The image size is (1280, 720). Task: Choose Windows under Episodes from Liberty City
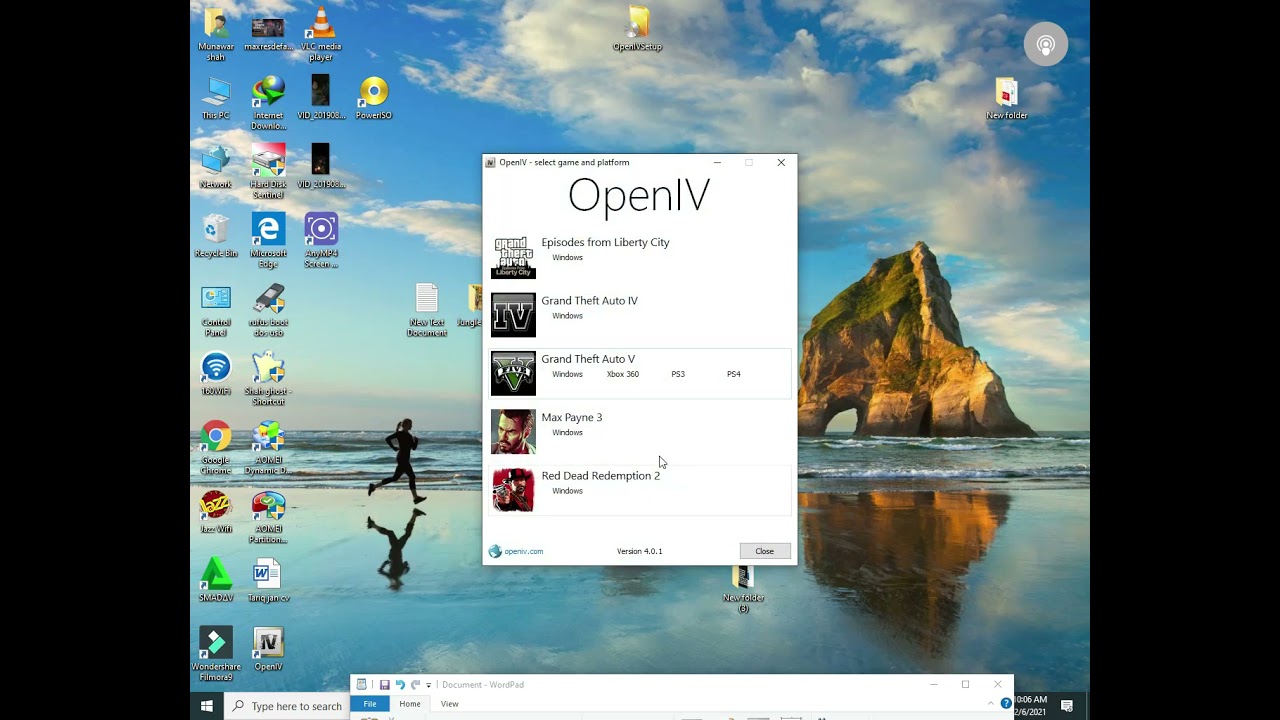[567, 258]
